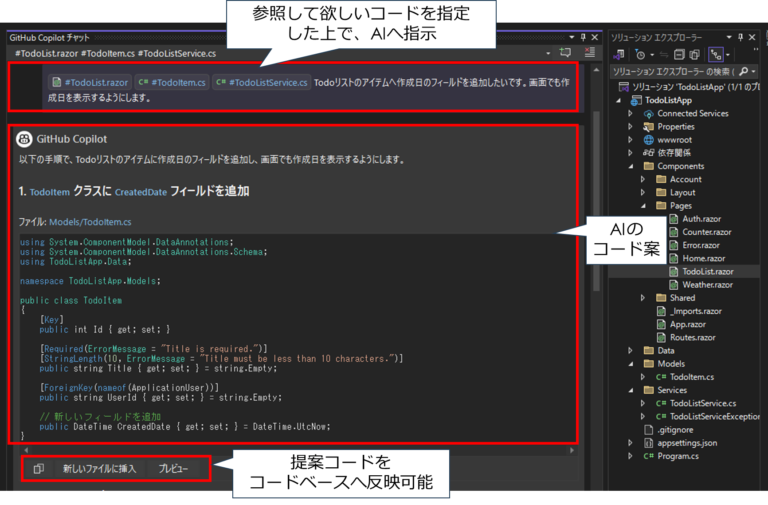
Task: Select the Properties wrench folder icon
Action: click(648, 127)
